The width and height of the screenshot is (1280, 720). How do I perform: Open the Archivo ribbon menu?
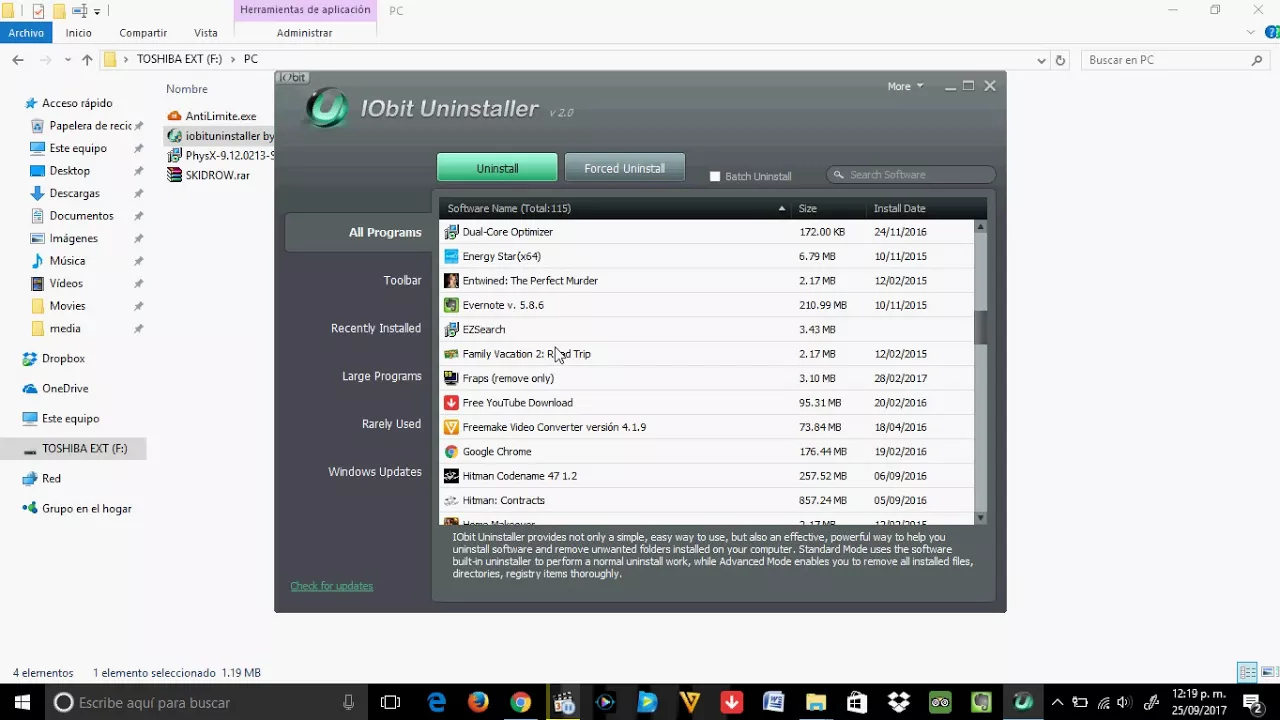coord(26,33)
